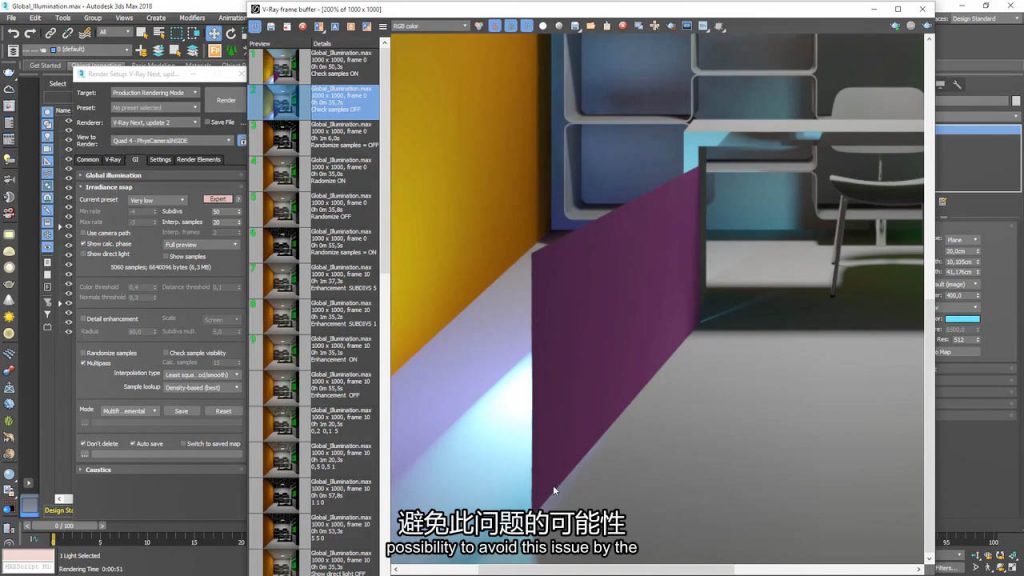Open Sample lookup Density-based dropdown
1024x576 pixels.
pyautogui.click(x=201, y=387)
